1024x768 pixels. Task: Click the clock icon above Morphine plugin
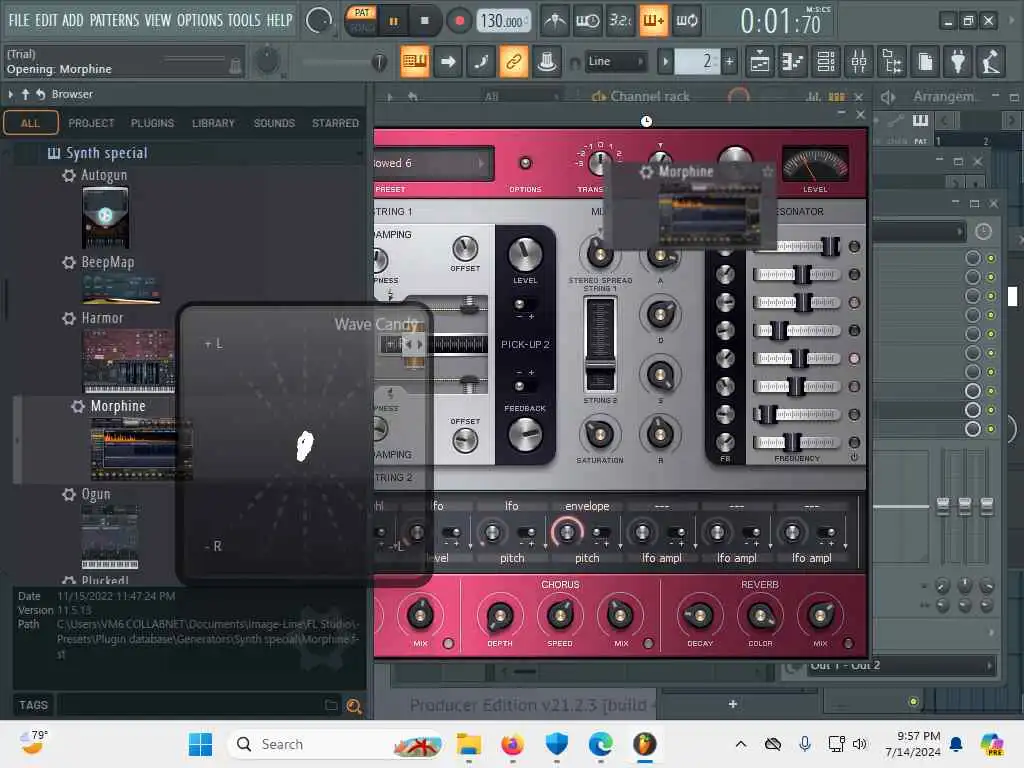[x=646, y=121]
